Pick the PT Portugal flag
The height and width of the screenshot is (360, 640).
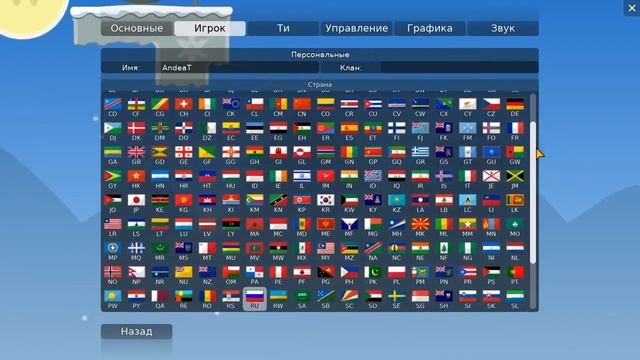tap(515, 272)
